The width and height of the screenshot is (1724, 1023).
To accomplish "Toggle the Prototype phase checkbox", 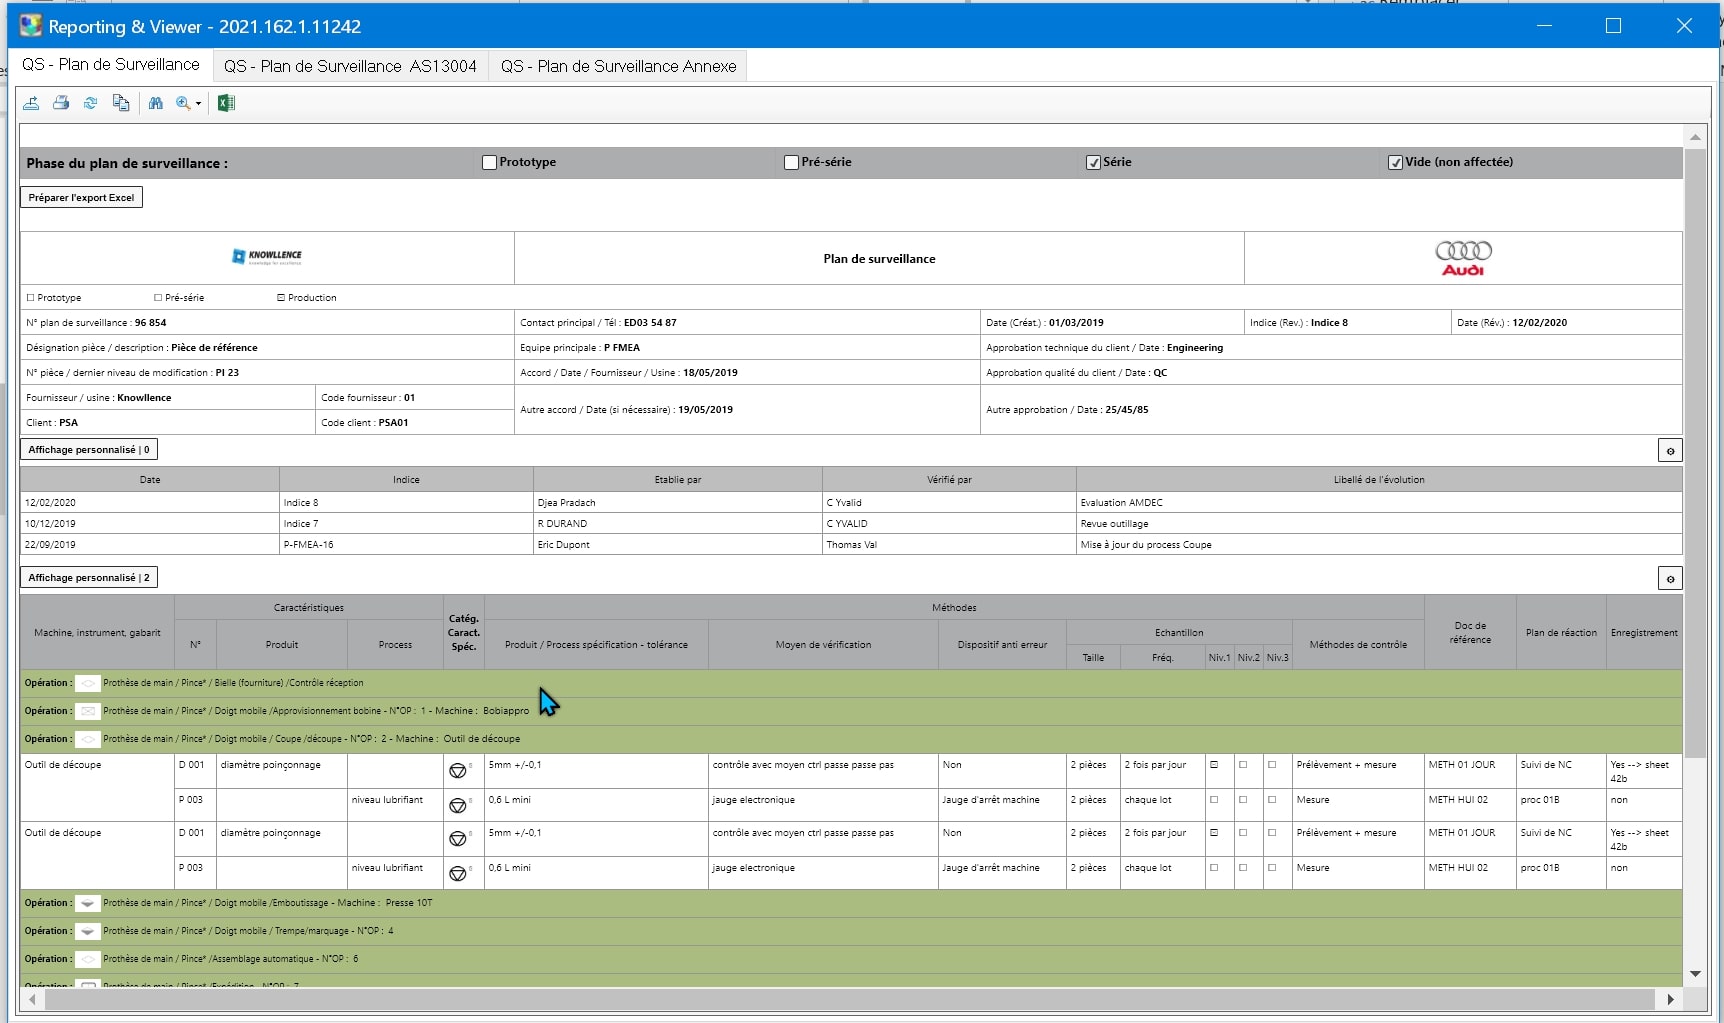I will click(489, 162).
